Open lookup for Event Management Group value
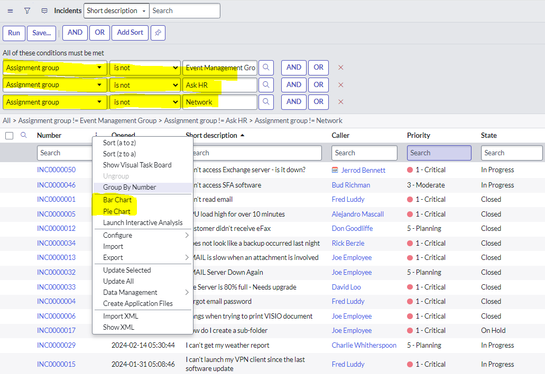The image size is (545, 374). pos(266,67)
